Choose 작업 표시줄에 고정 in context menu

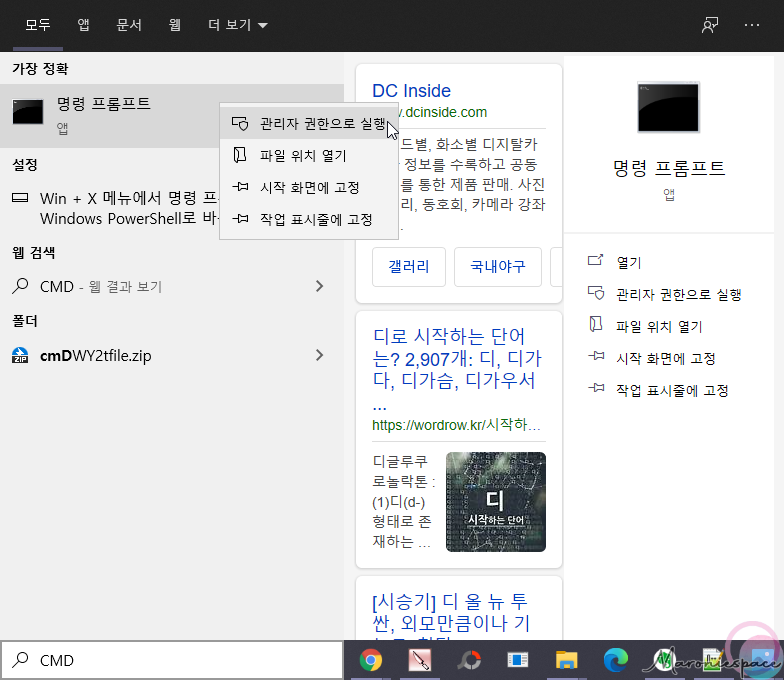click(309, 220)
